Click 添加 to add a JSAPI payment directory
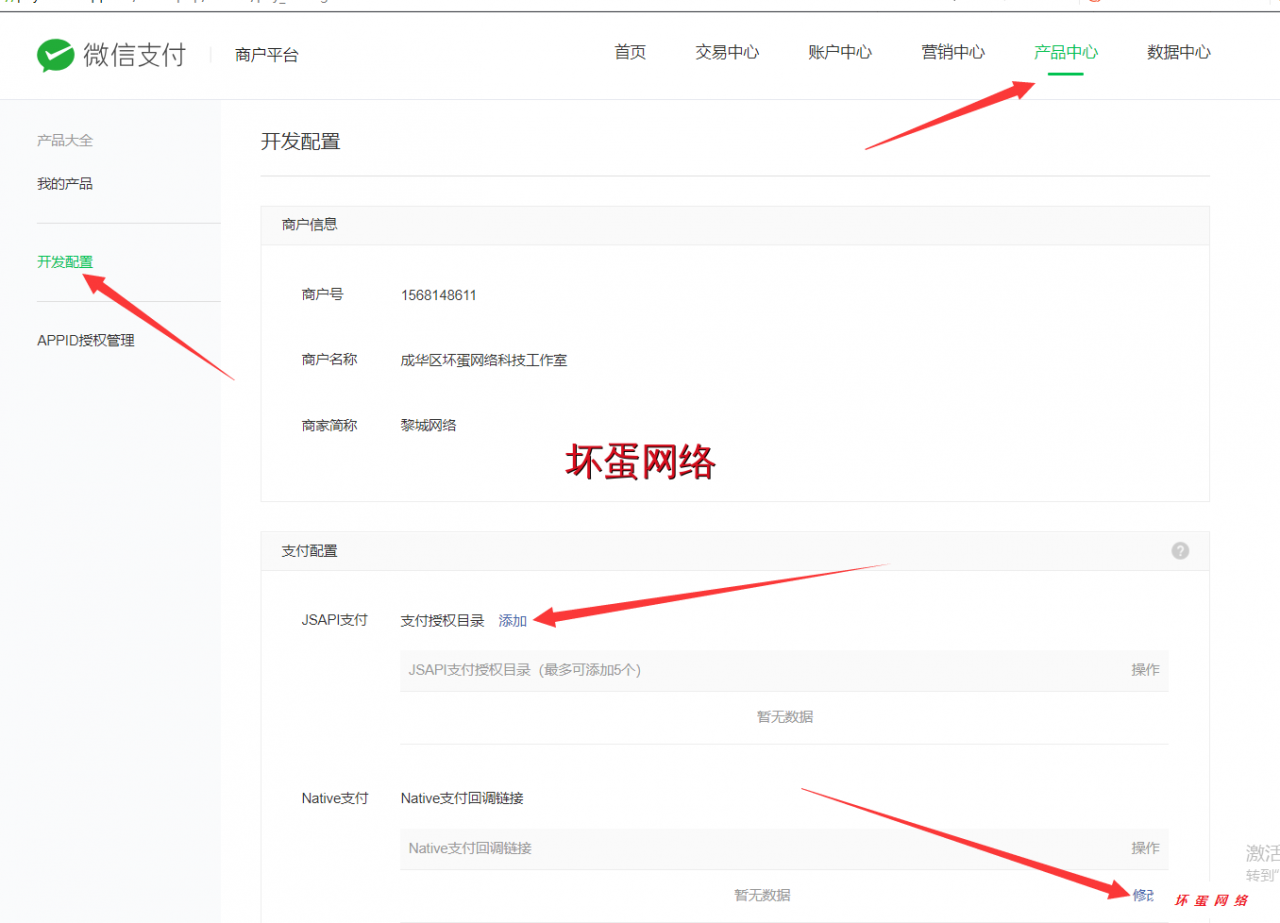 [512, 620]
